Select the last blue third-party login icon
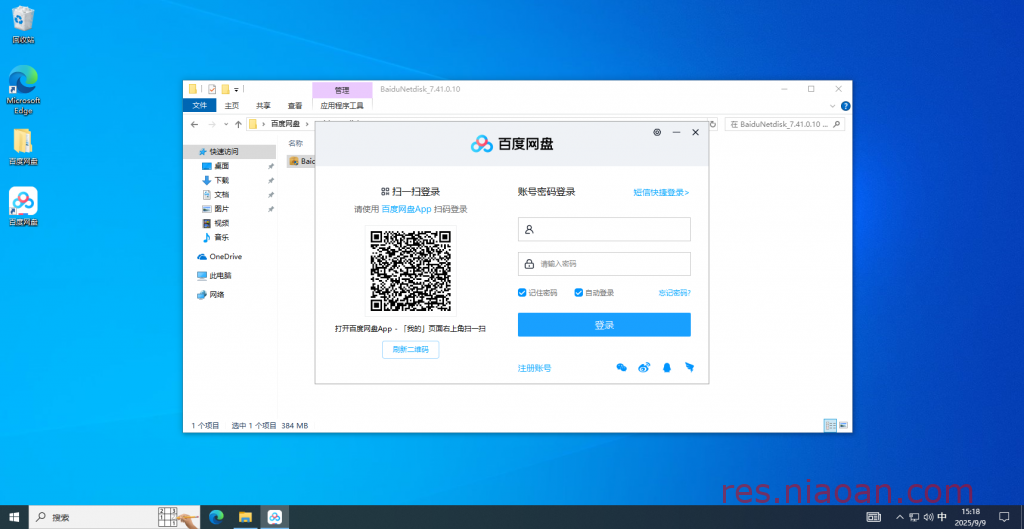The image size is (1024, 529). pos(689,368)
